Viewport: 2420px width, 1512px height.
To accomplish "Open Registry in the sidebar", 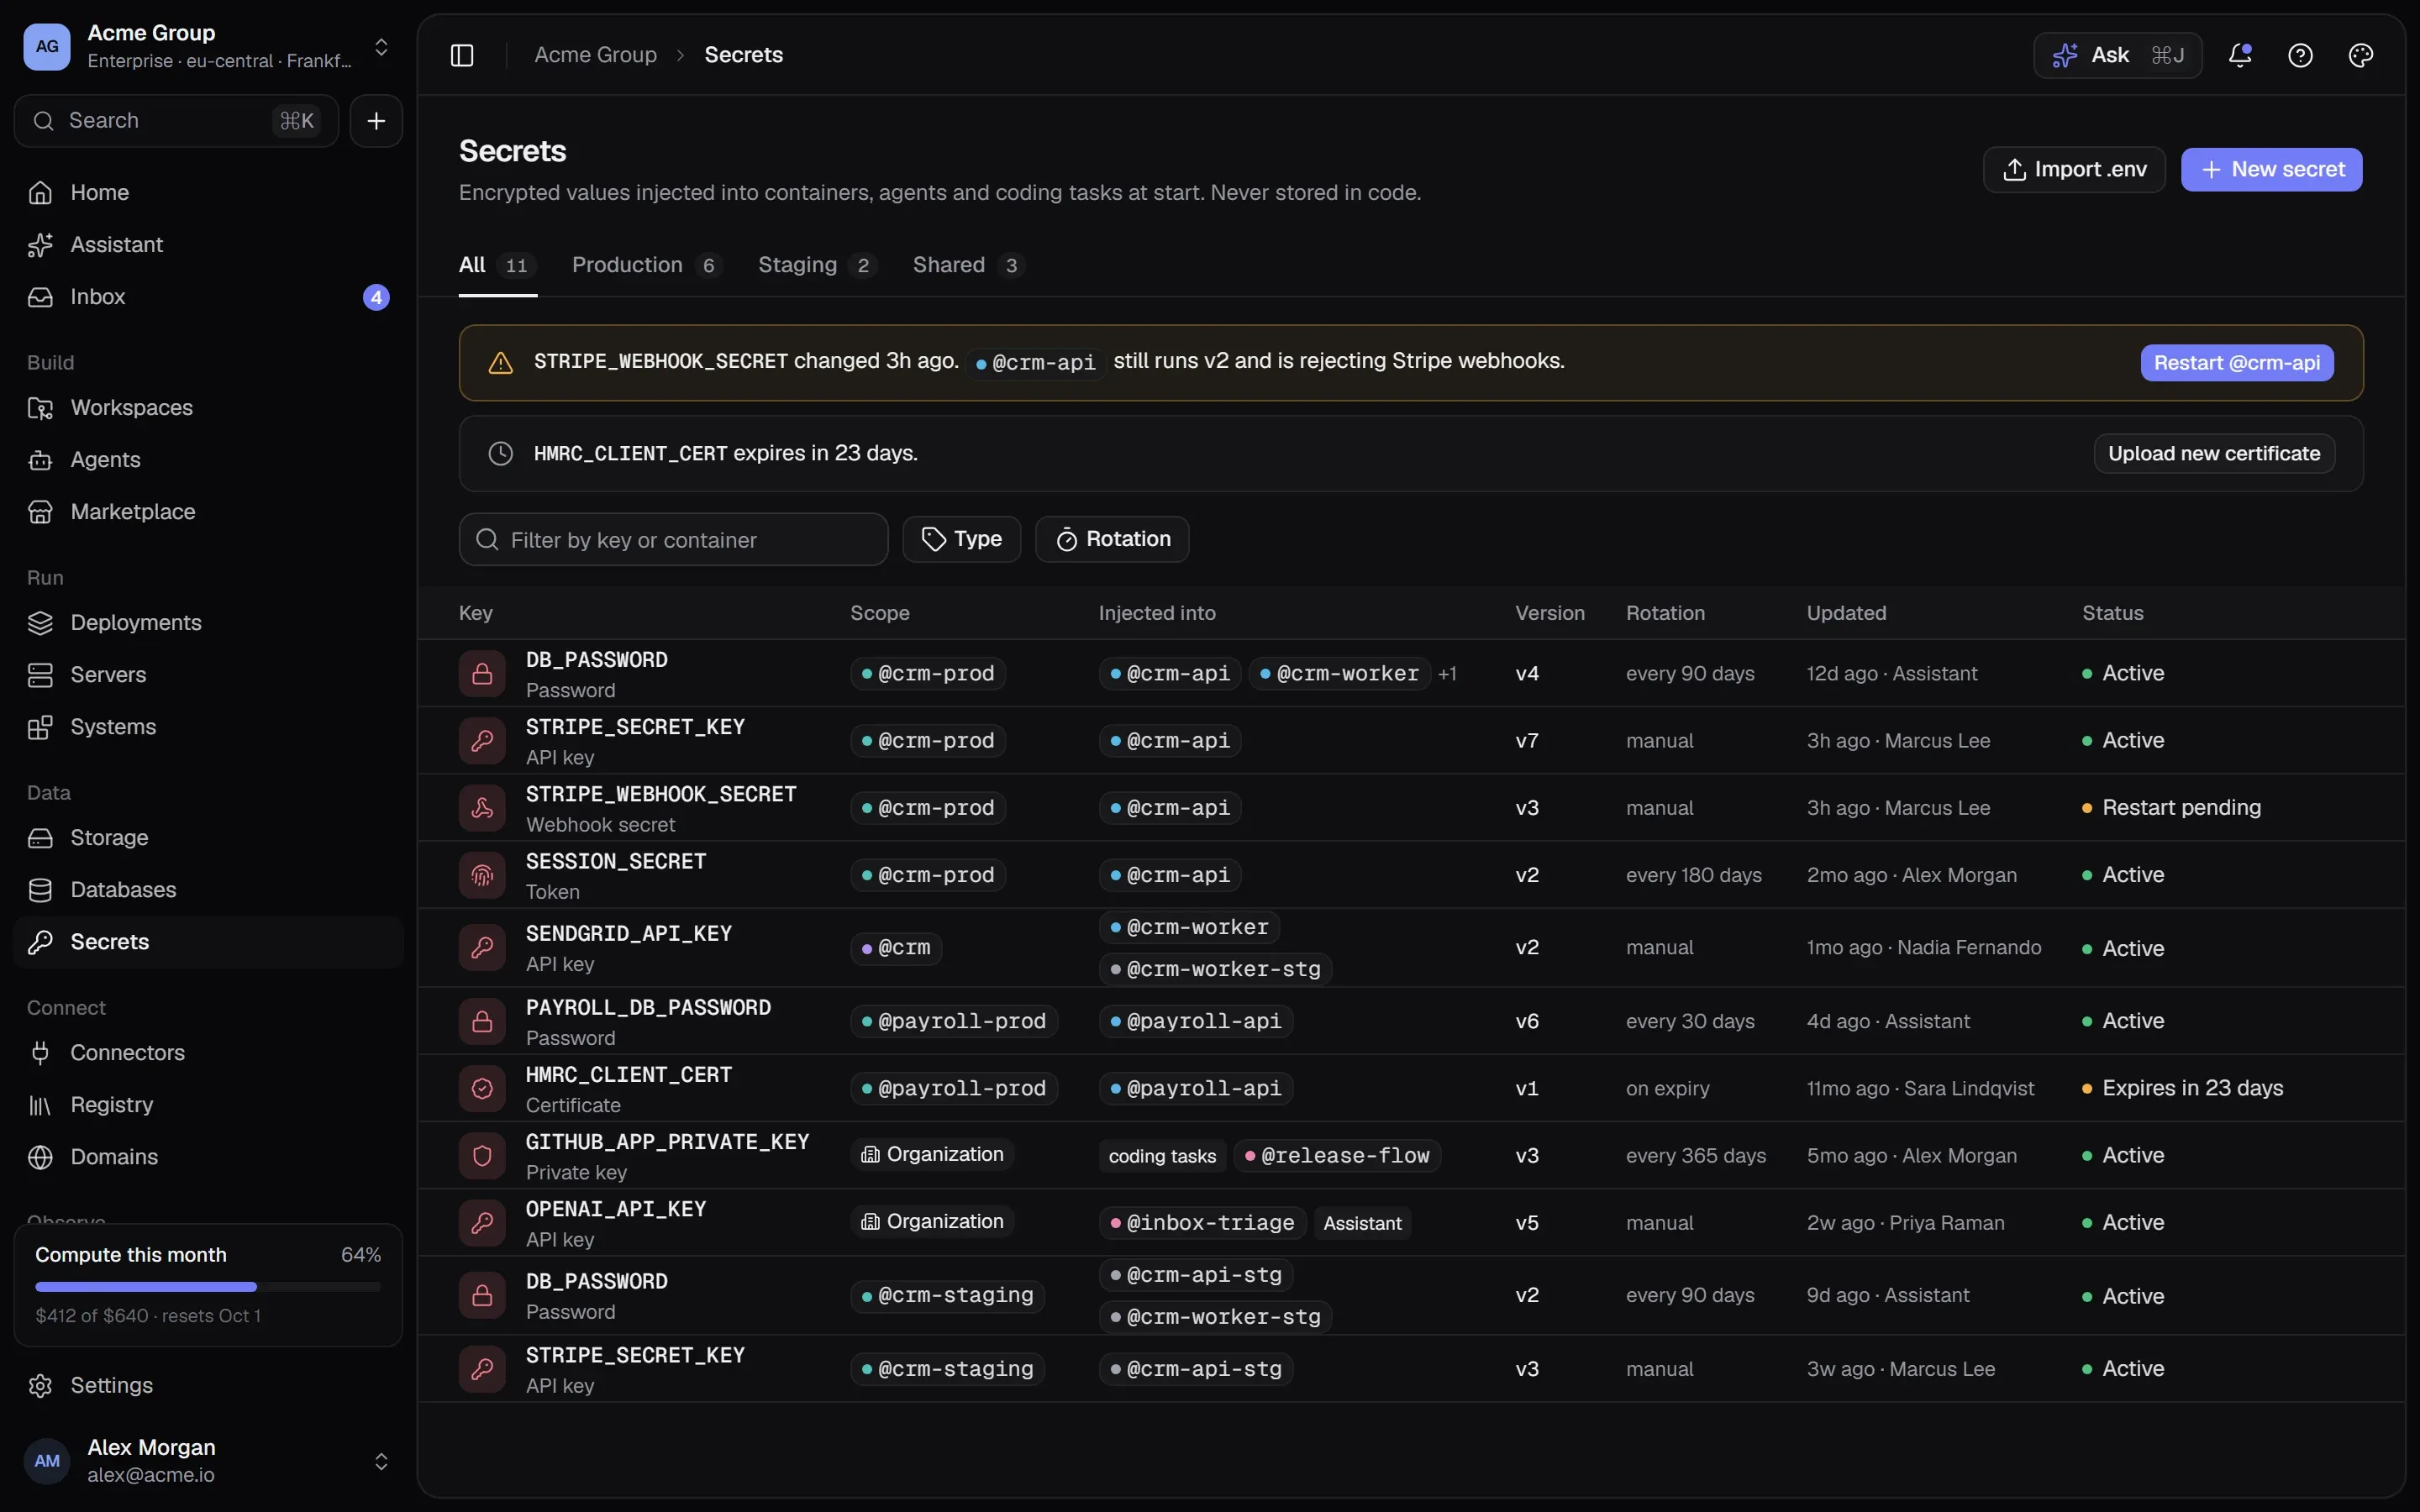I will [x=208, y=1105].
